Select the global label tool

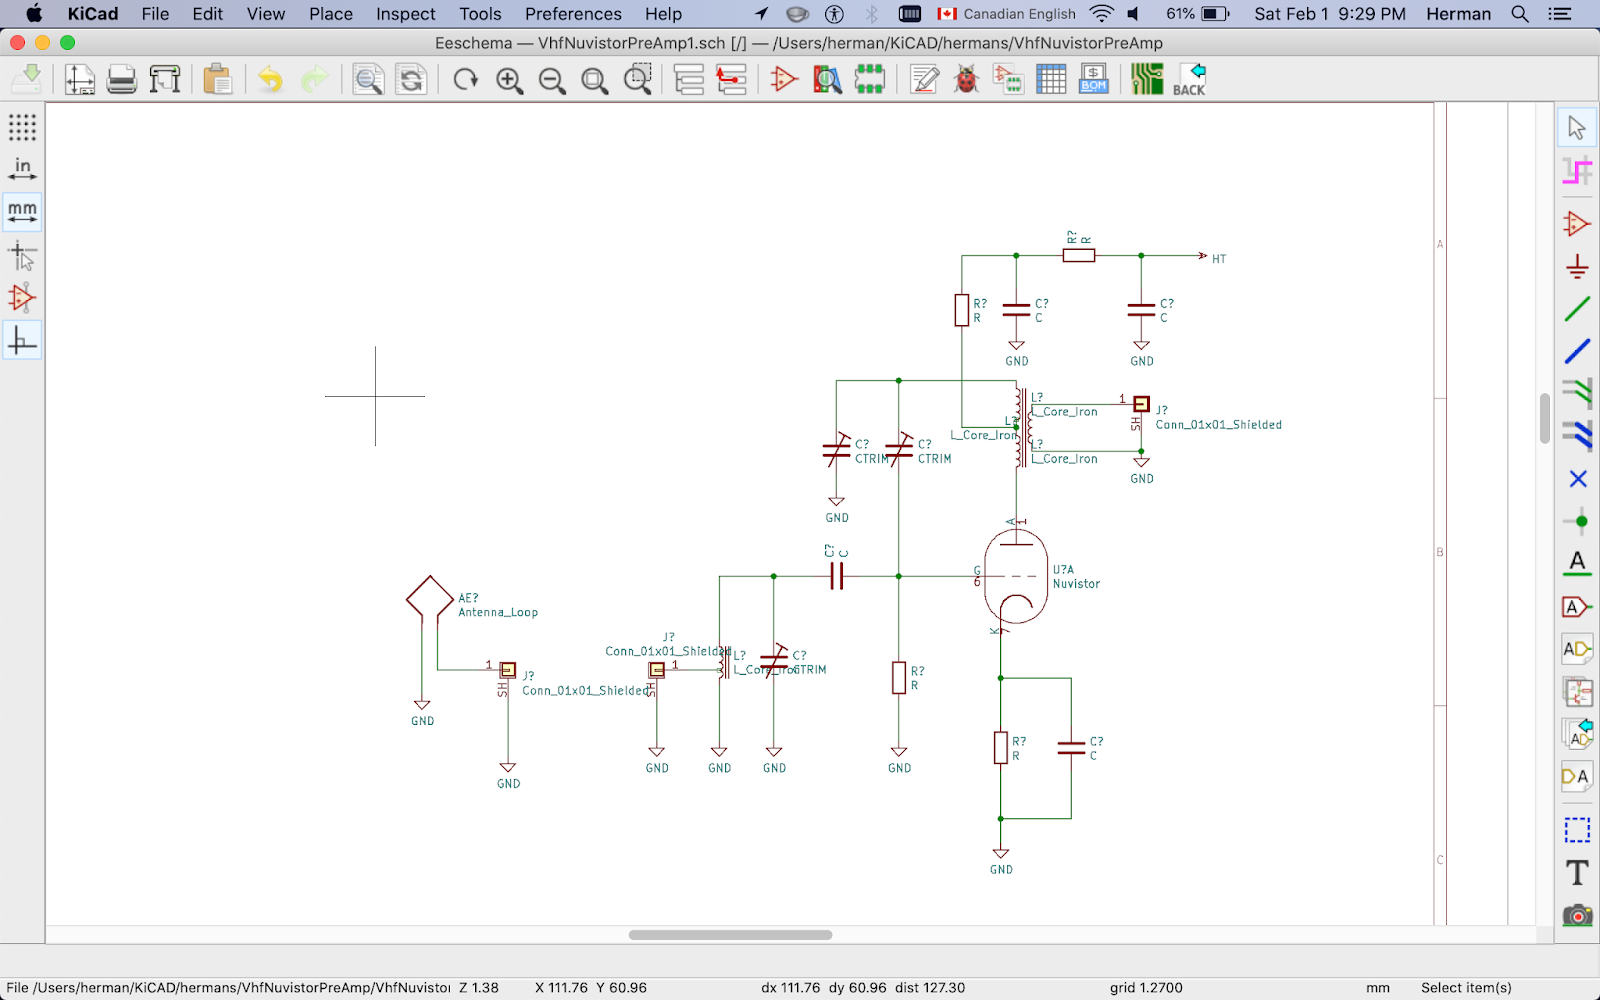(1577, 607)
